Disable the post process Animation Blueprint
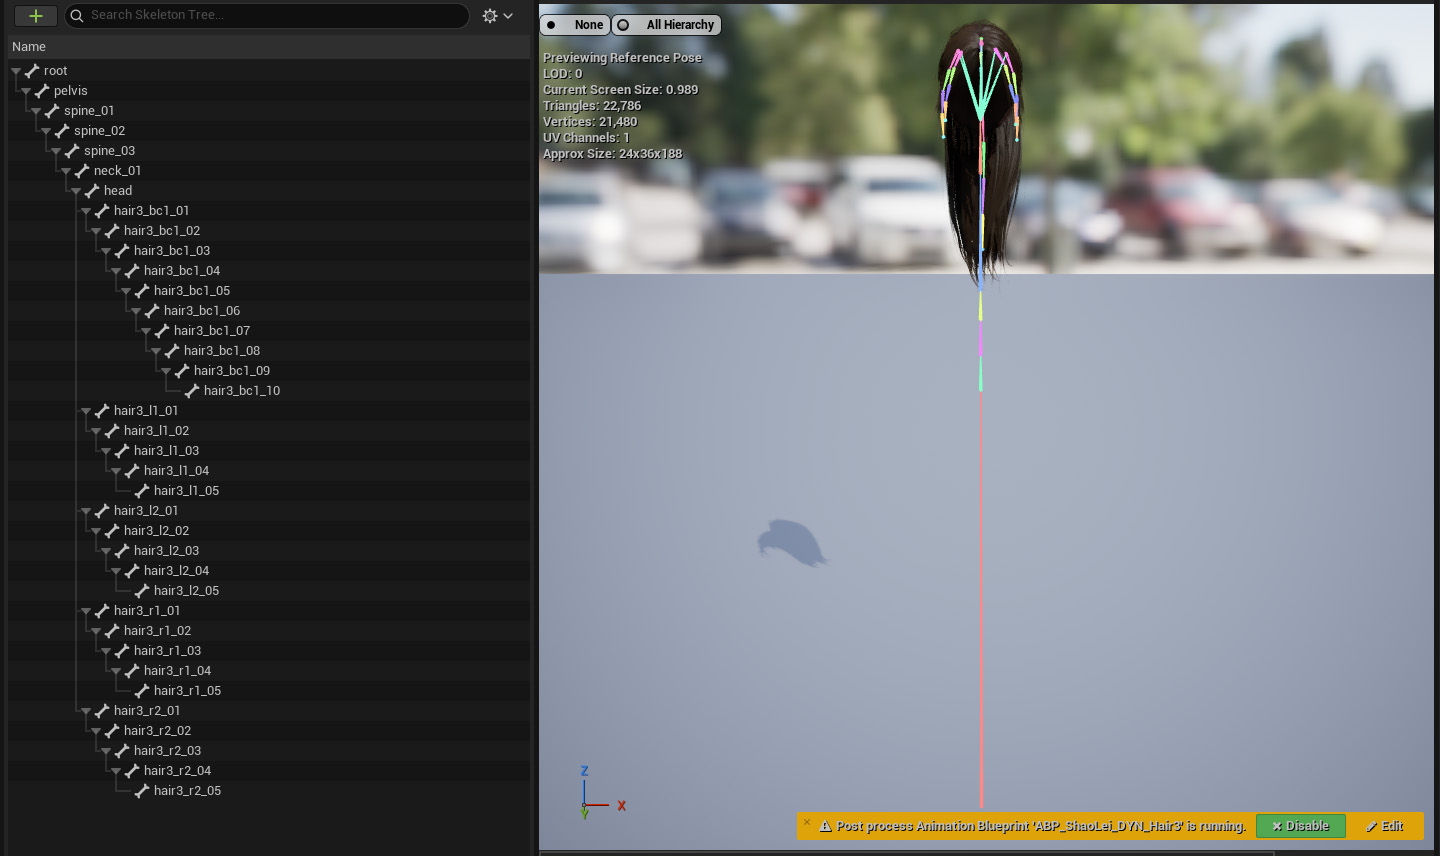Viewport: 1440px width, 856px height. [x=1300, y=826]
